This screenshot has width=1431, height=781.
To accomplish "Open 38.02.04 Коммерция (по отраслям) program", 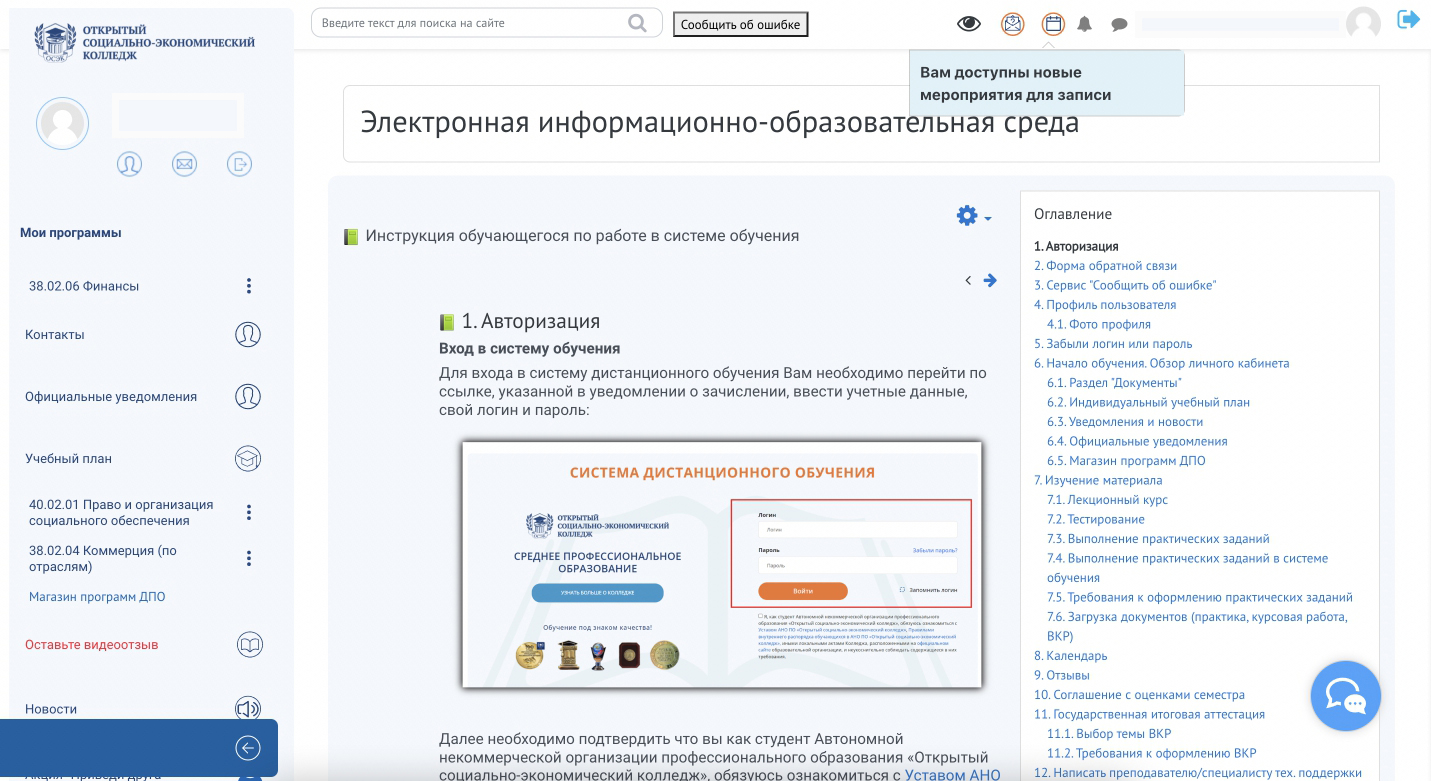I will [x=103, y=558].
